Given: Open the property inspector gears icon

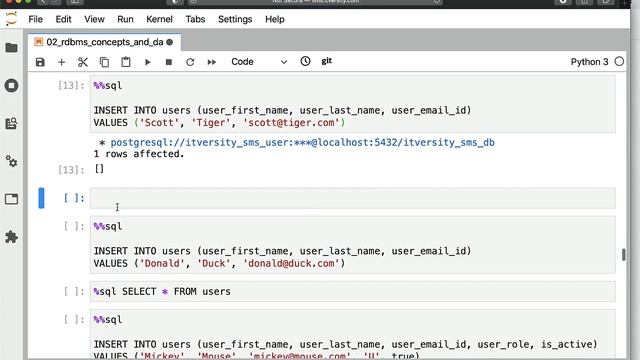Looking at the screenshot, I should pos(11,162).
